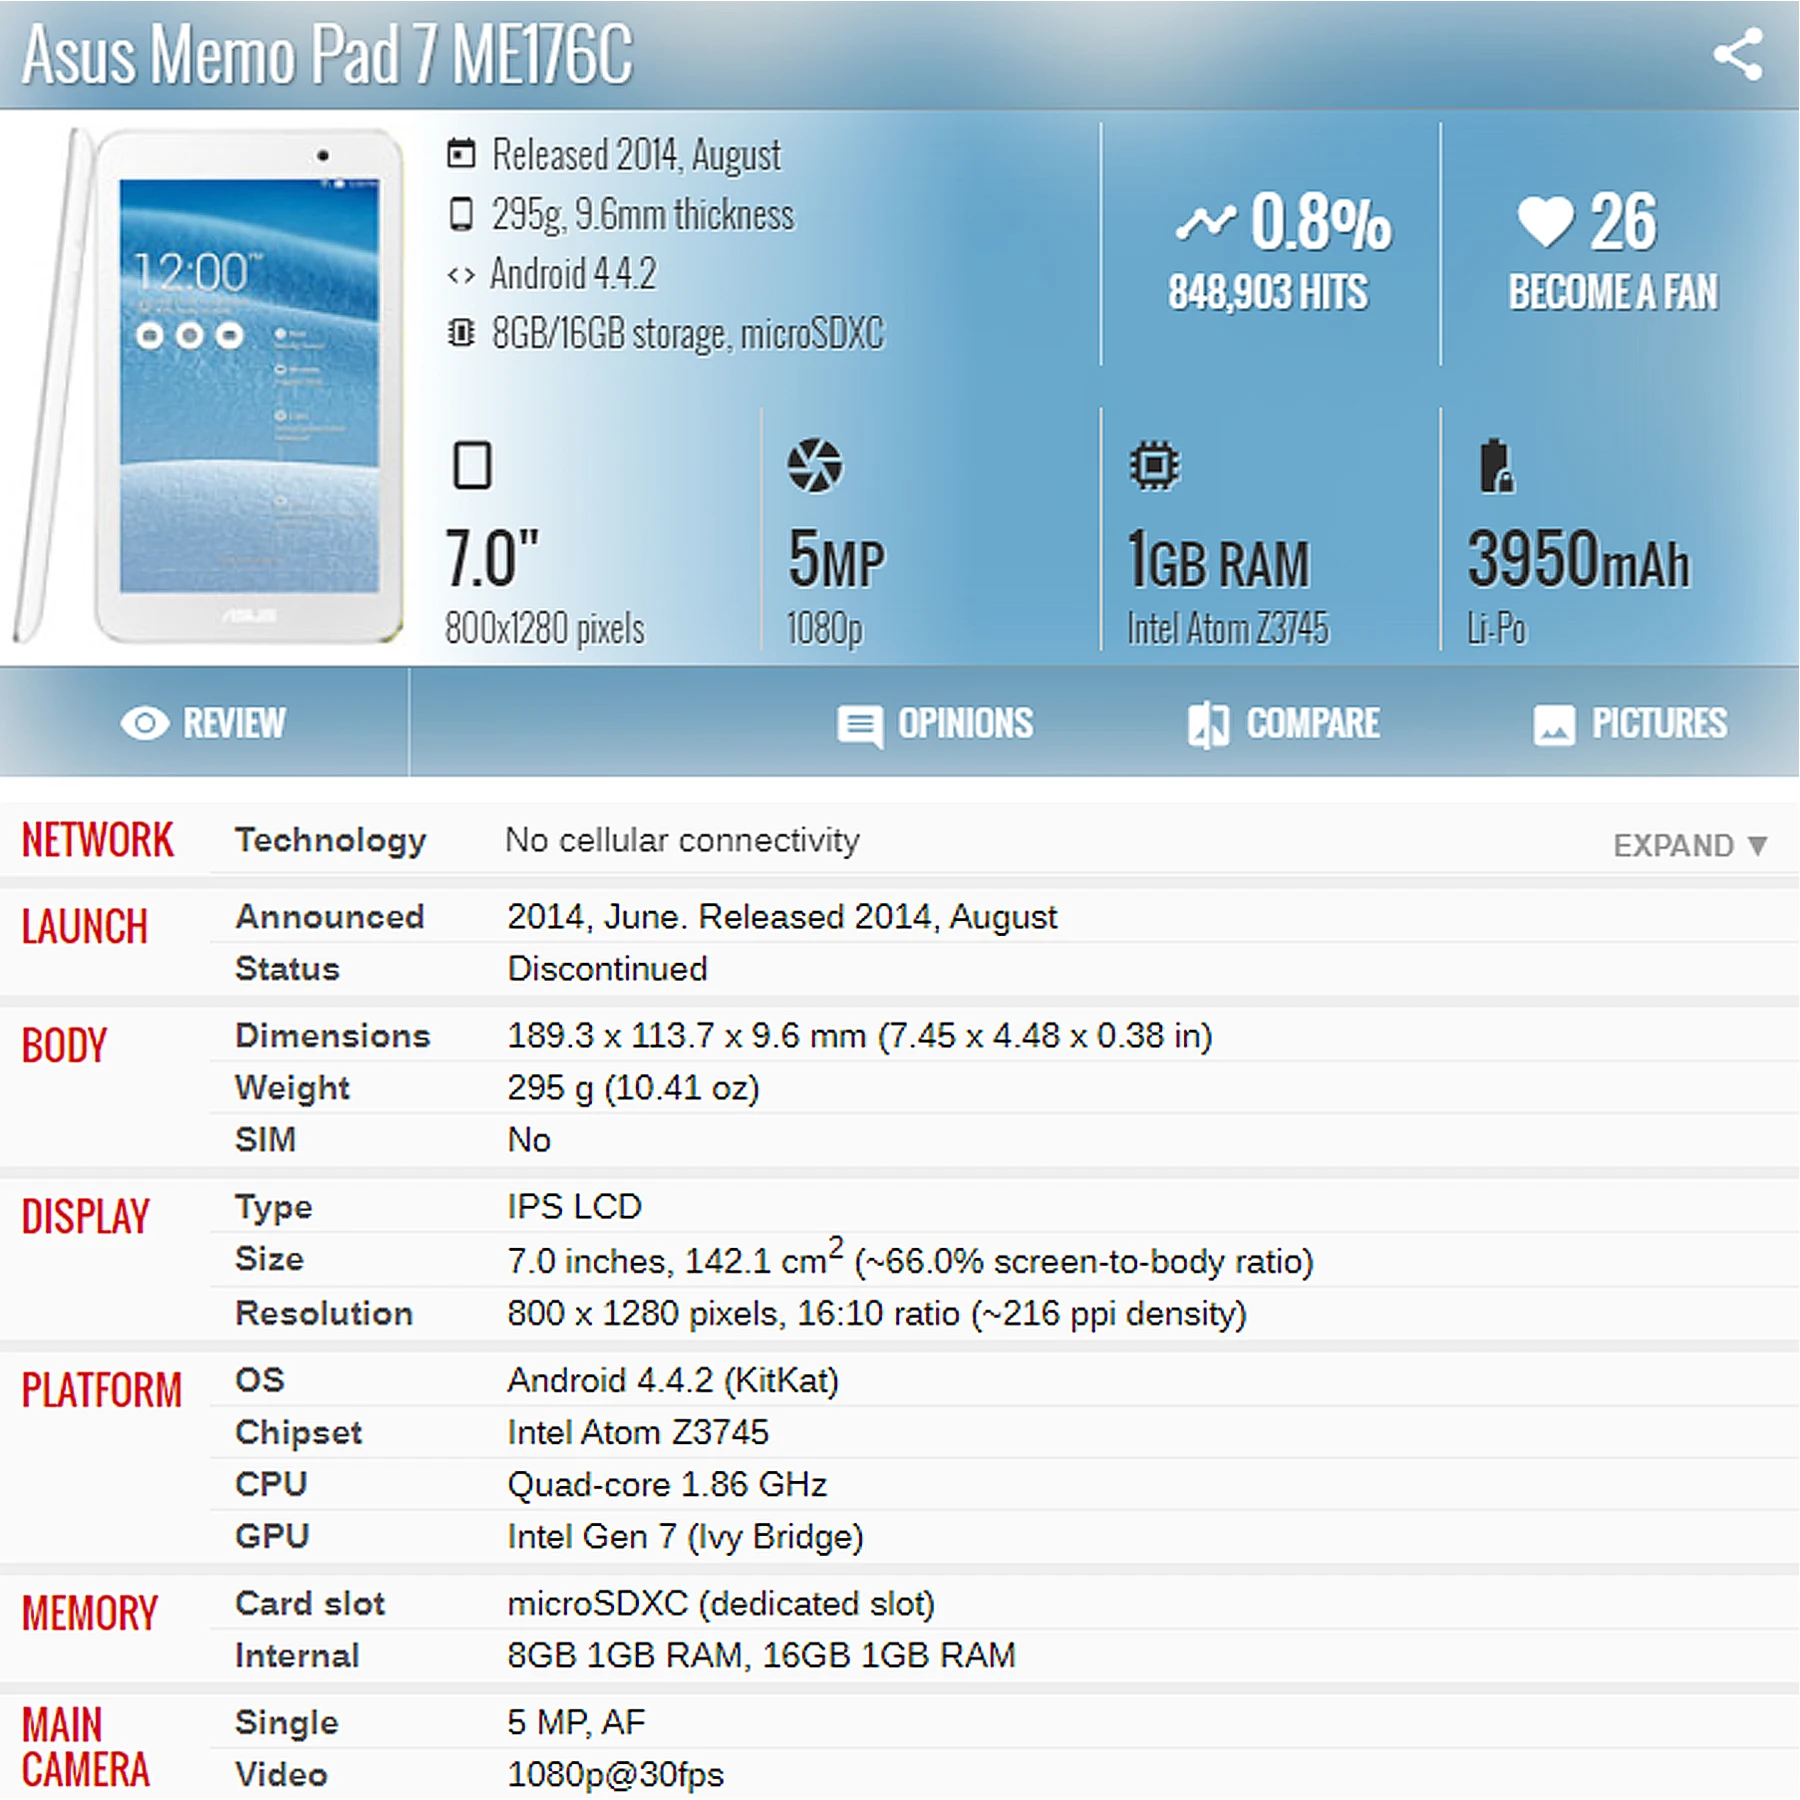Click the battery icon above 3950mAh
The image size is (1800, 1800).
coord(1496,466)
